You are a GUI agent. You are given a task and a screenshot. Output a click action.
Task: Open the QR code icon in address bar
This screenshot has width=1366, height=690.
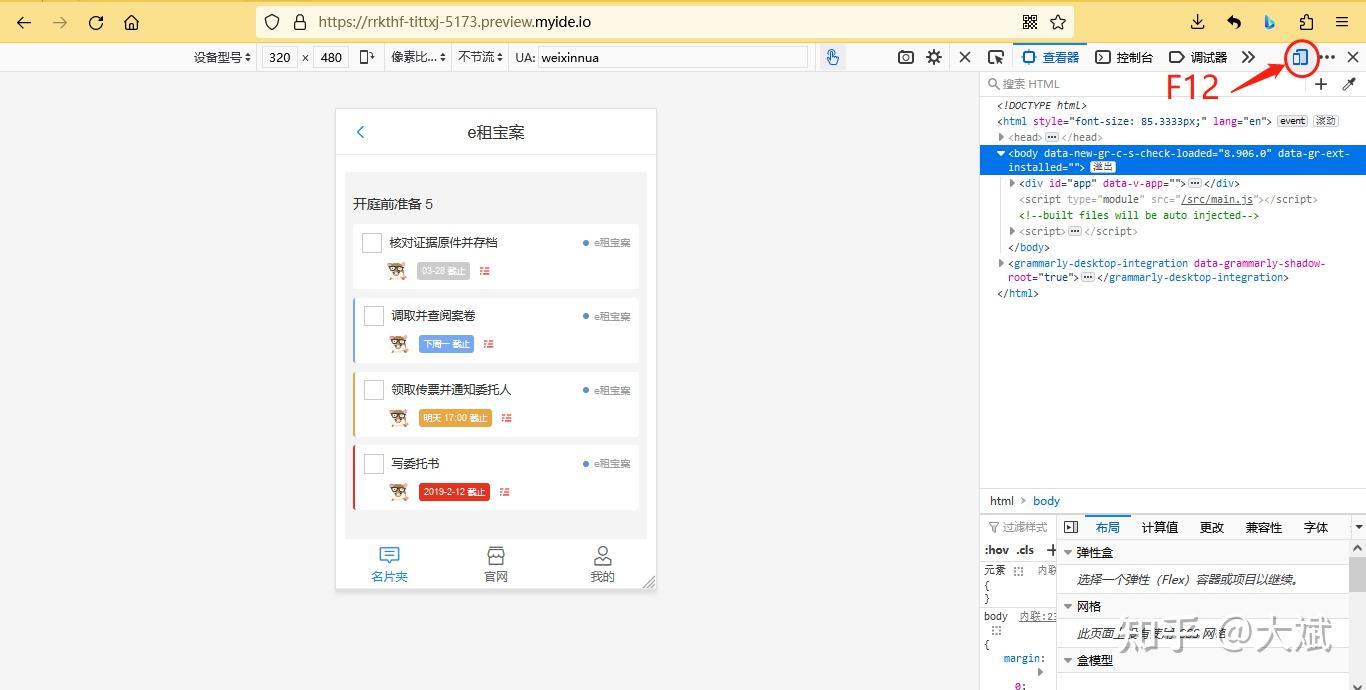point(1030,21)
